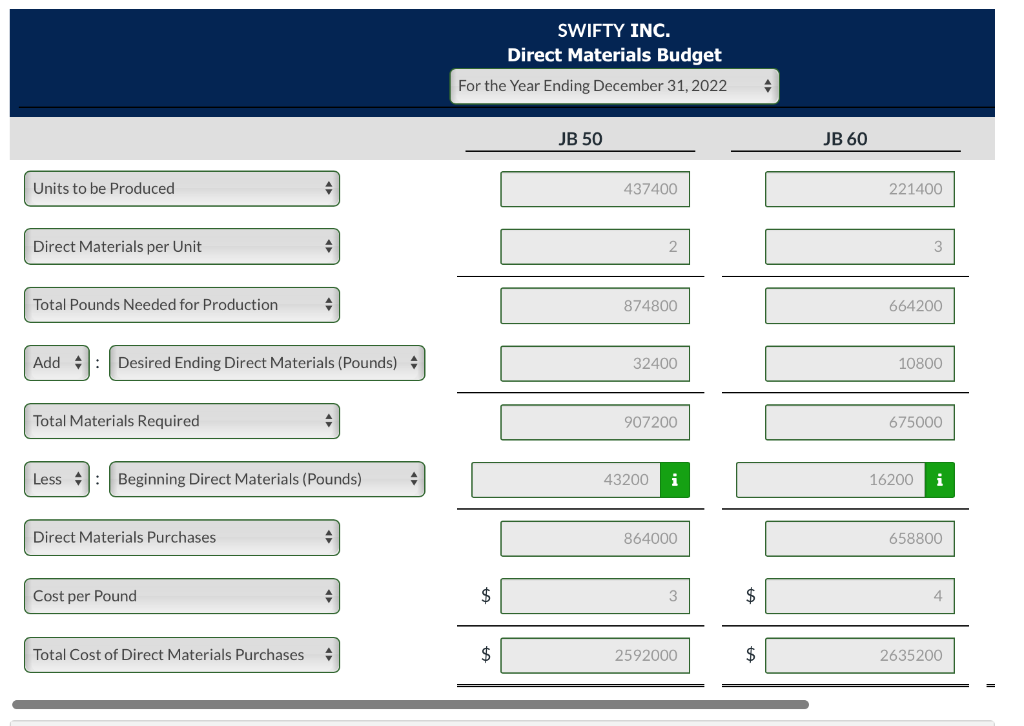Click the JB 60 units produced field 221400
This screenshot has height=726, width=1024.
pos(860,189)
